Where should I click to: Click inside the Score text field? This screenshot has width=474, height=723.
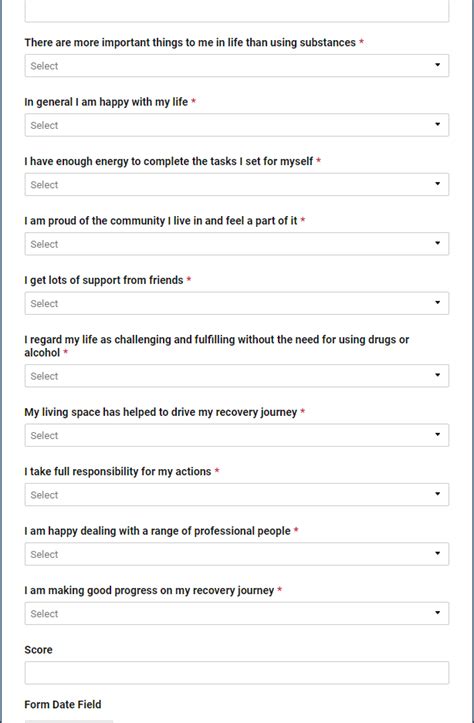click(237, 673)
